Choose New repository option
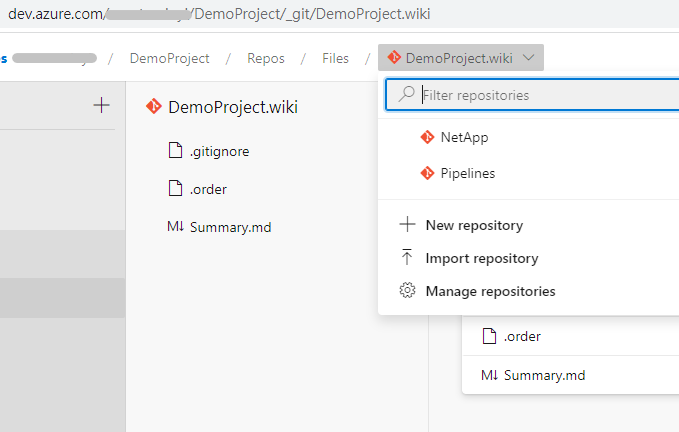 [474, 225]
